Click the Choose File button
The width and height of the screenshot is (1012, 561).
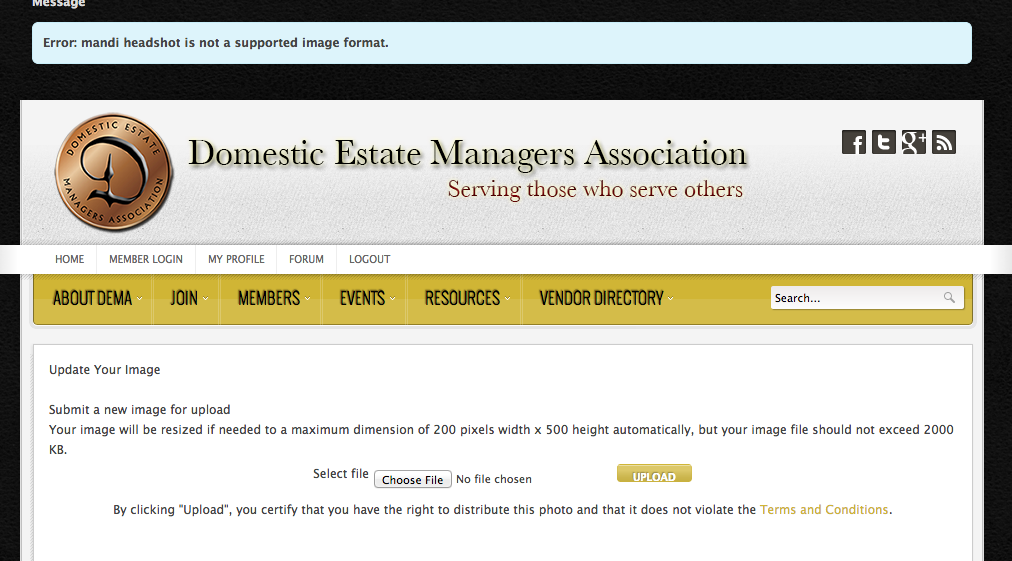(x=412, y=479)
